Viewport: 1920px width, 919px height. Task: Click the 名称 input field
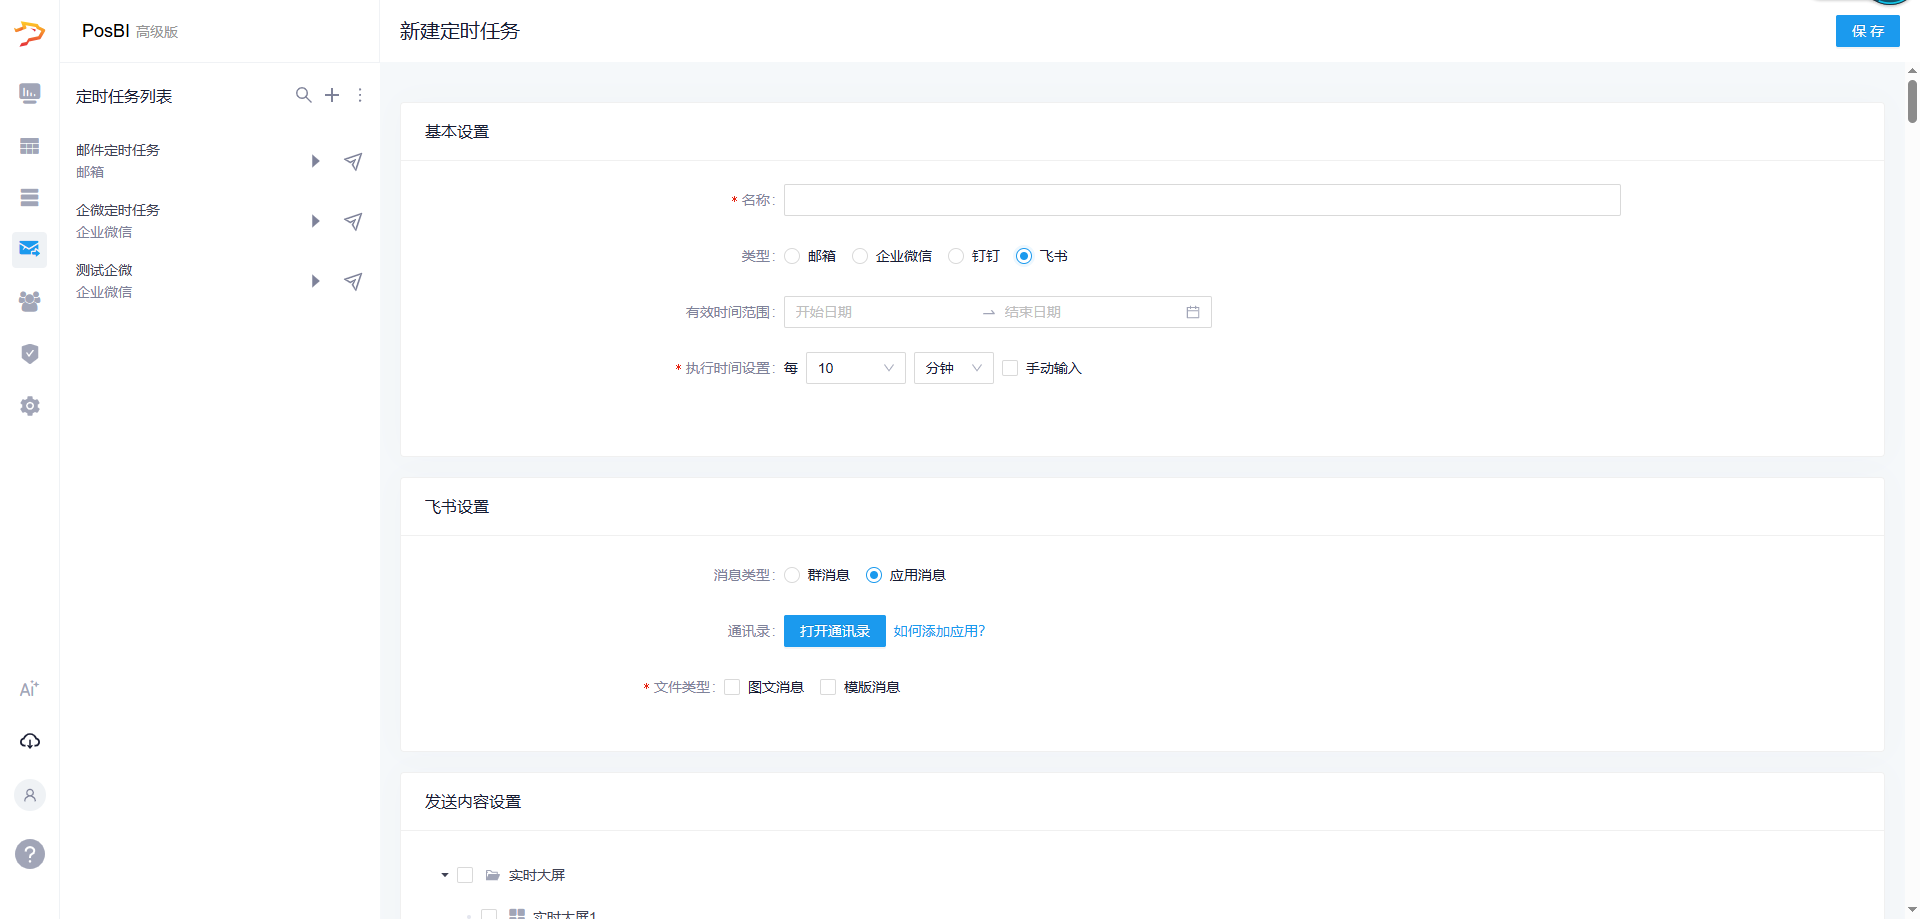click(x=1201, y=200)
